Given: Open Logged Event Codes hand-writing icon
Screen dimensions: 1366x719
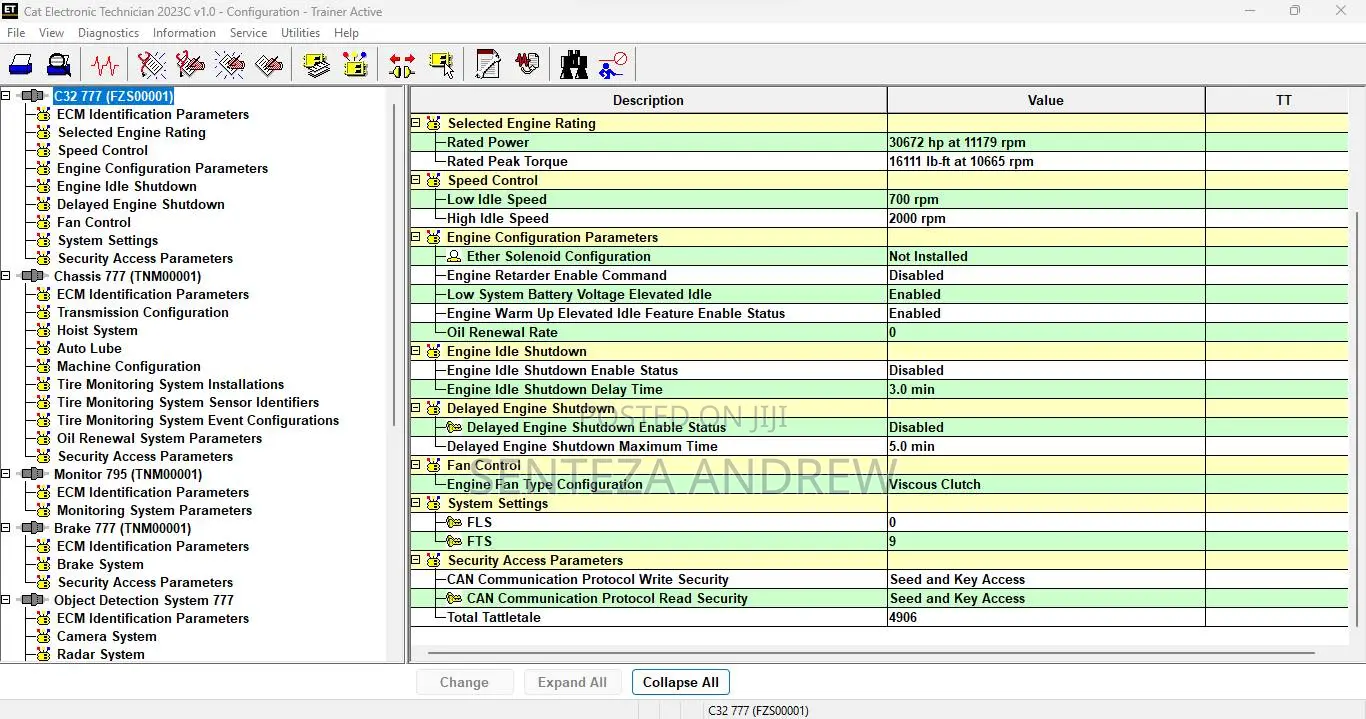Looking at the screenshot, I should tap(268, 65).
